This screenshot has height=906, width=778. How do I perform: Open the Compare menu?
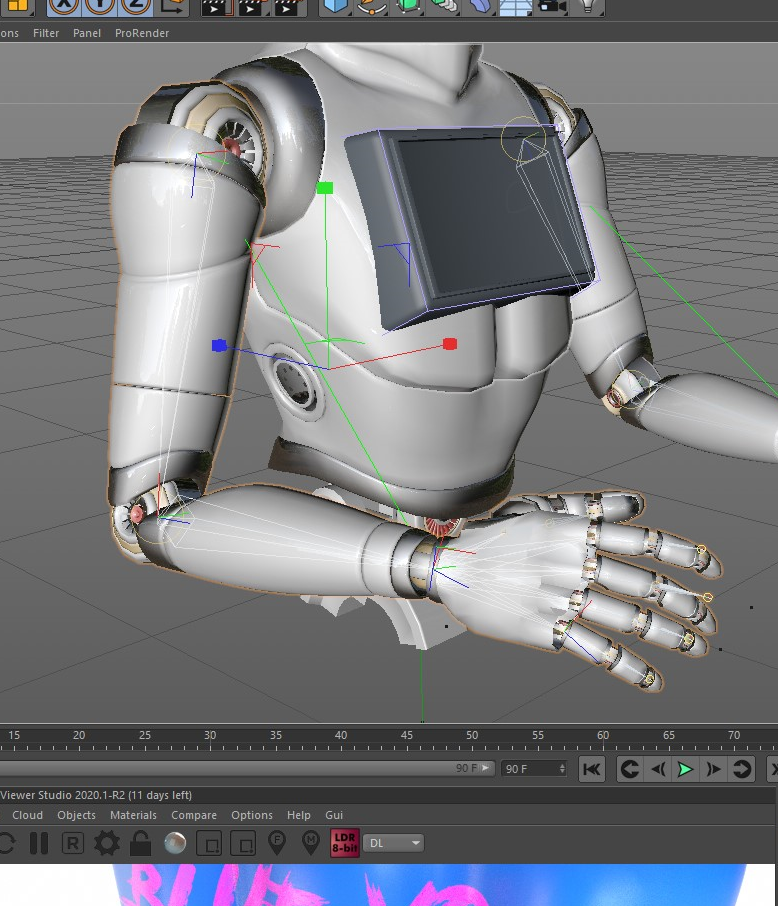[x=194, y=815]
